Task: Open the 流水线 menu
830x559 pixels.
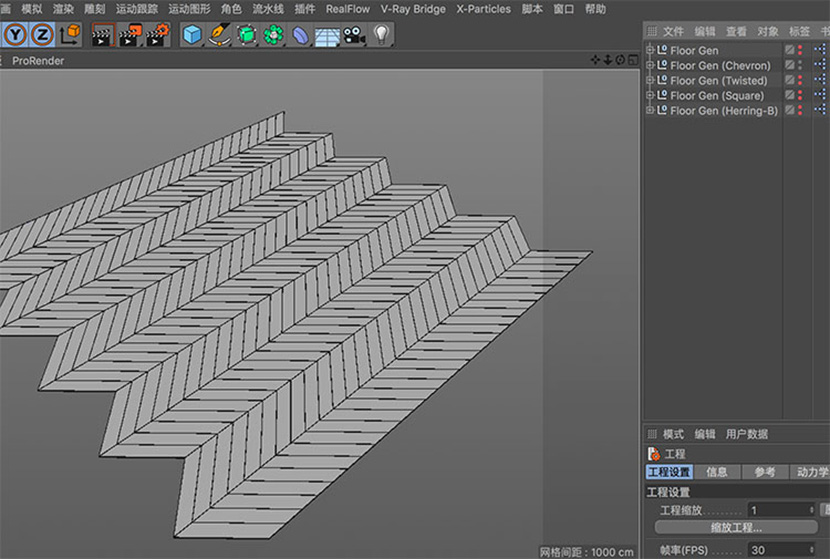Action: [x=268, y=9]
